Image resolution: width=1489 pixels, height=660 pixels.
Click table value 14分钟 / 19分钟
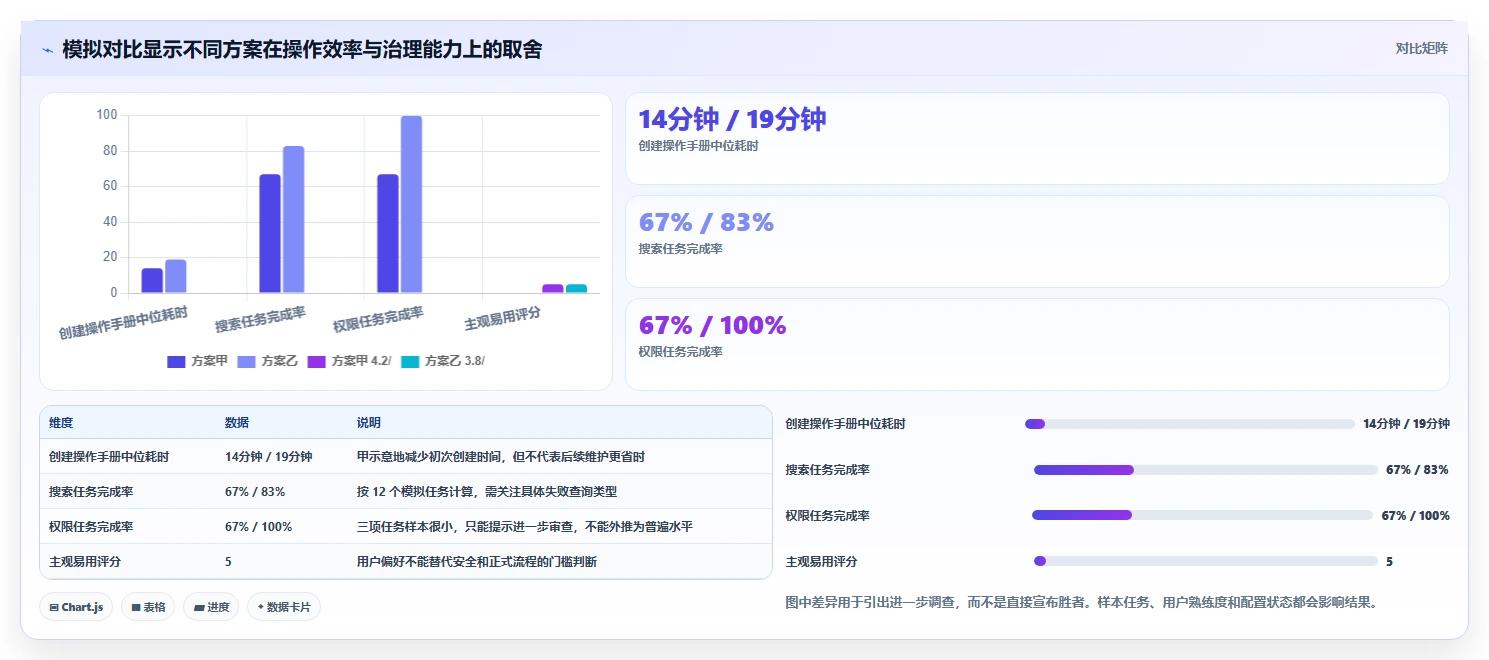pyautogui.click(x=269, y=457)
